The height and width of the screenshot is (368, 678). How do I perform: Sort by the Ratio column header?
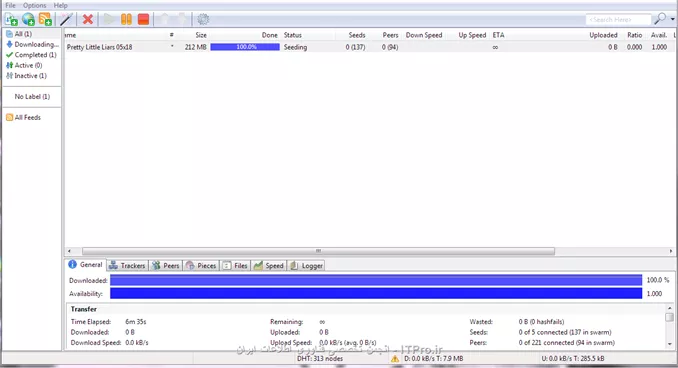pyautogui.click(x=635, y=35)
